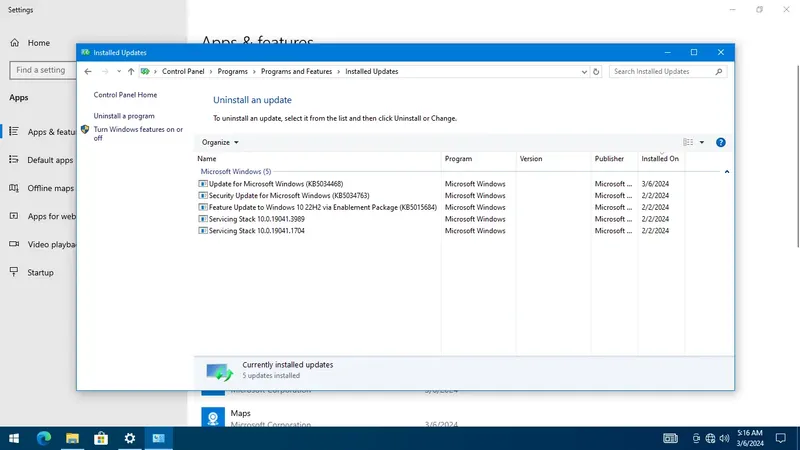Open the Uninstall a program link
800x450 pixels.
[124, 116]
